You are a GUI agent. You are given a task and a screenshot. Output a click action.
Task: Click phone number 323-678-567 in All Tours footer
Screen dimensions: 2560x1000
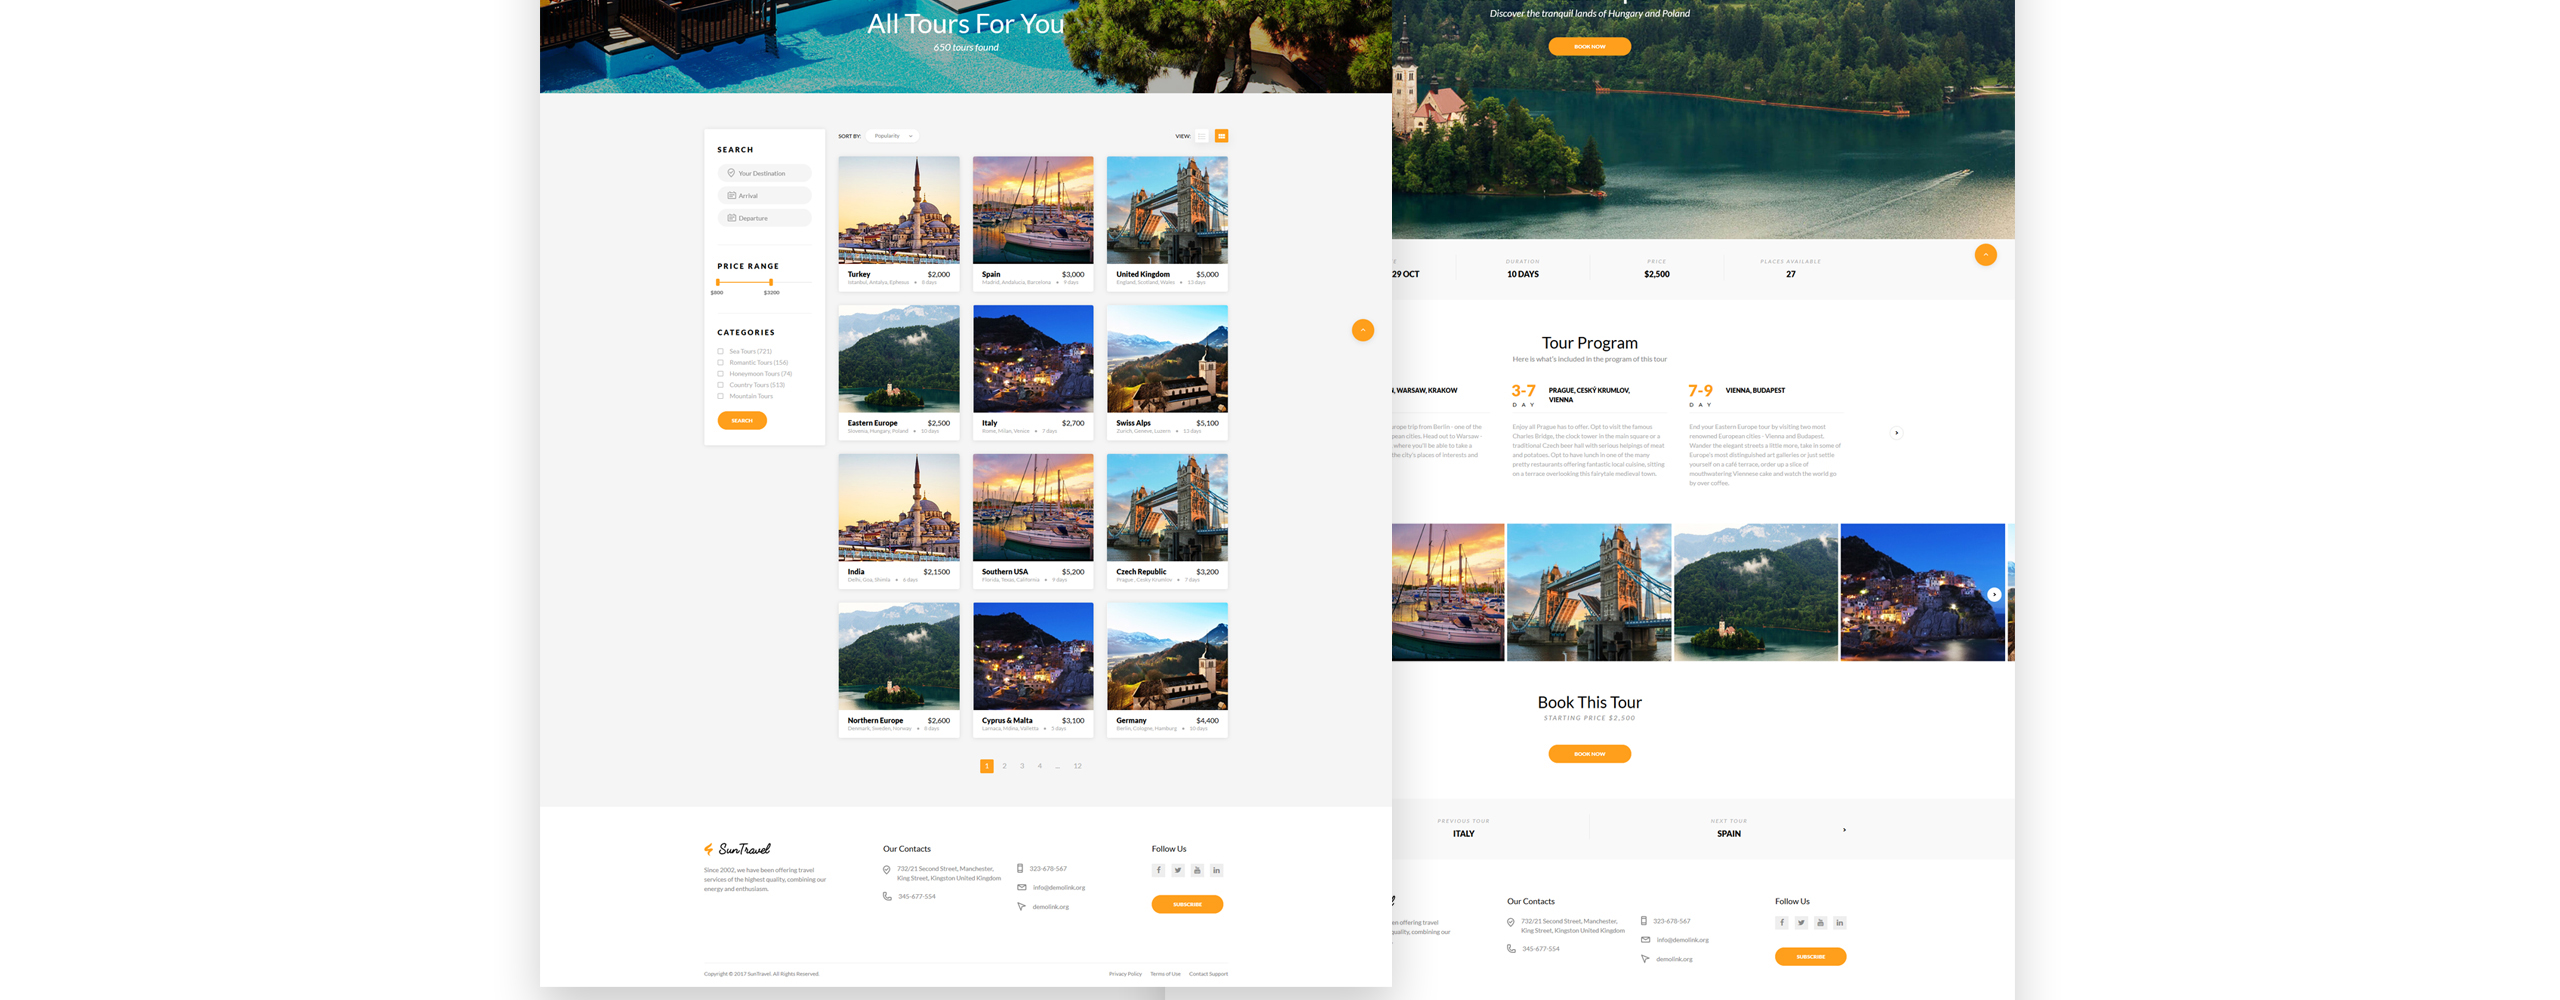tap(1048, 869)
